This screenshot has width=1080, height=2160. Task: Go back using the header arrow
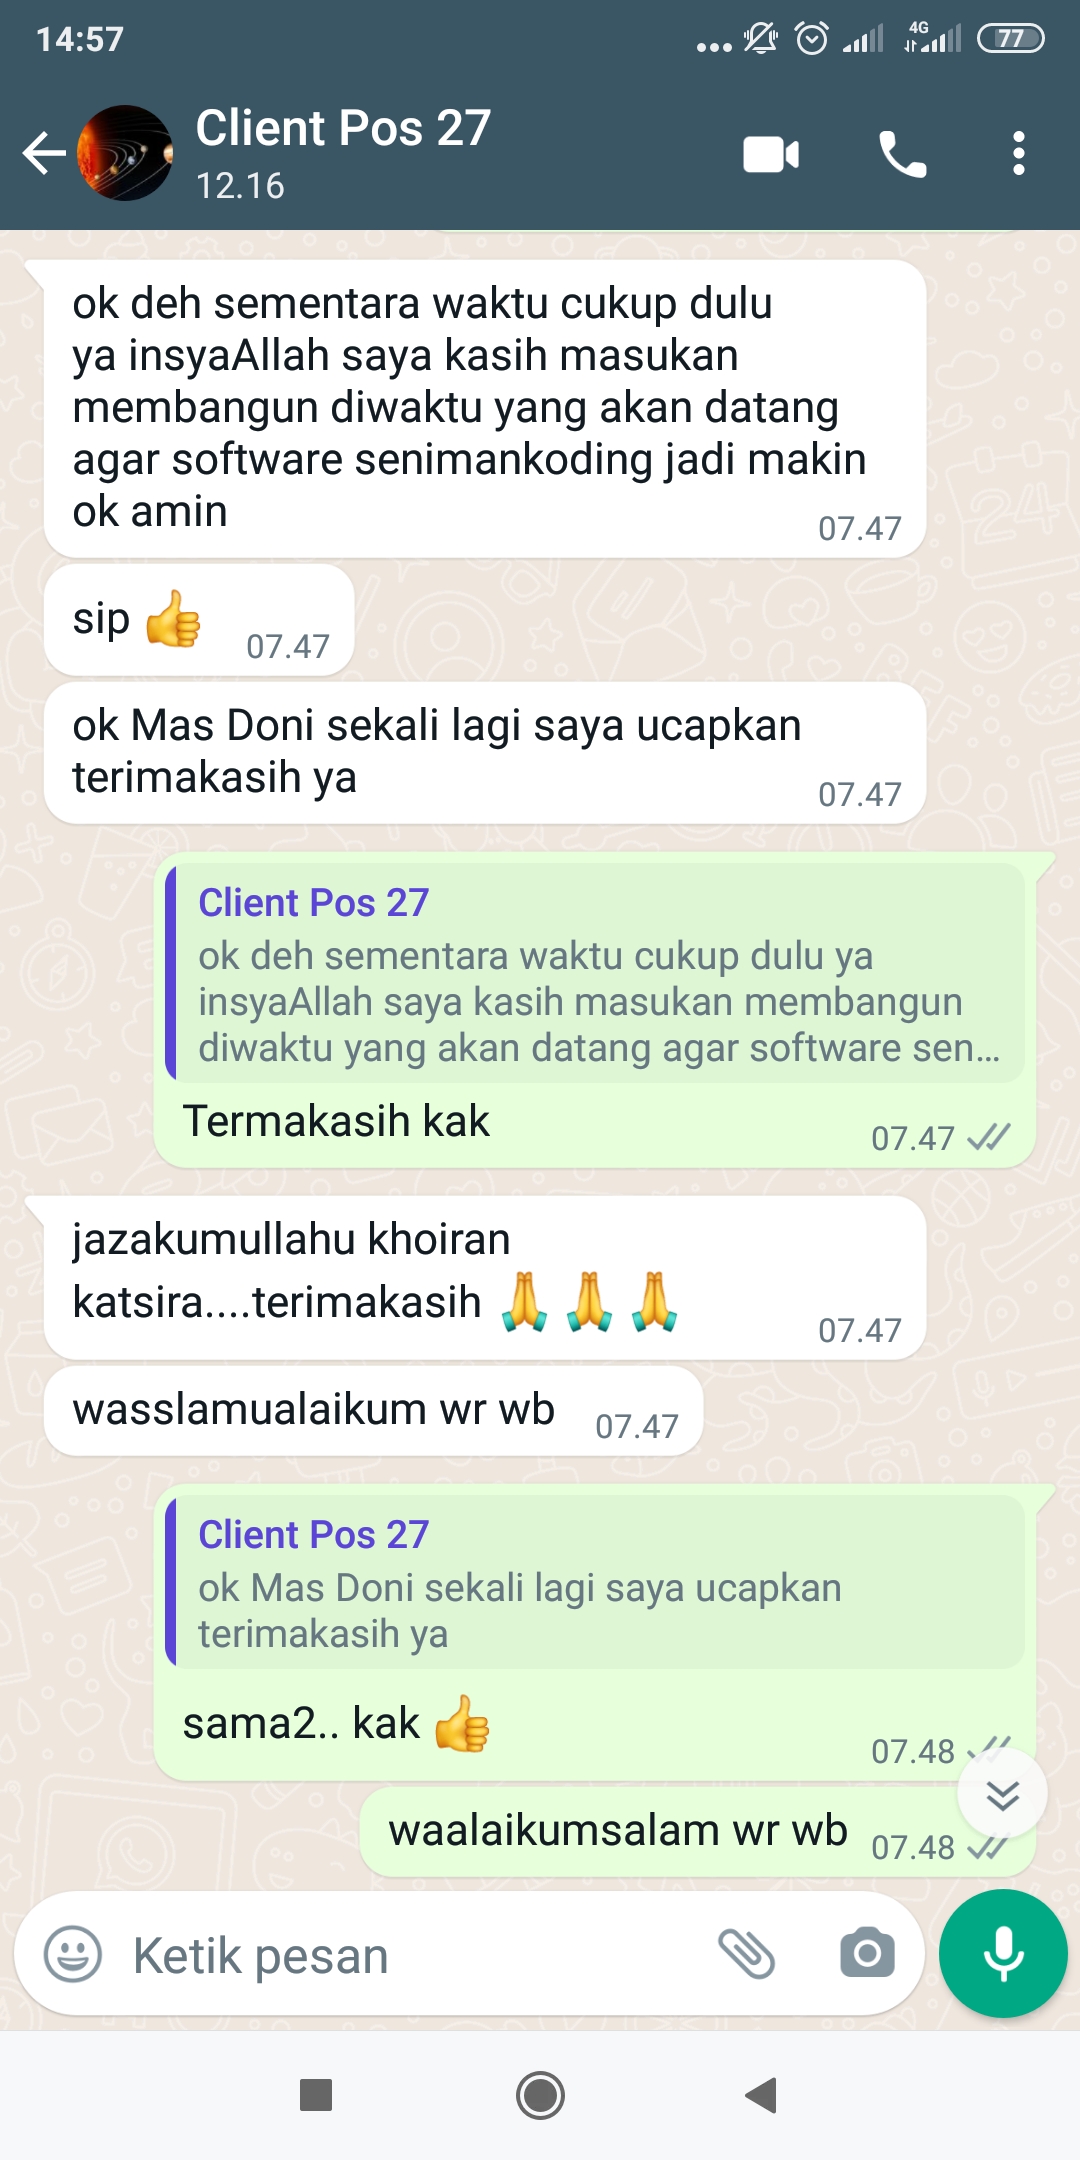pos(44,154)
